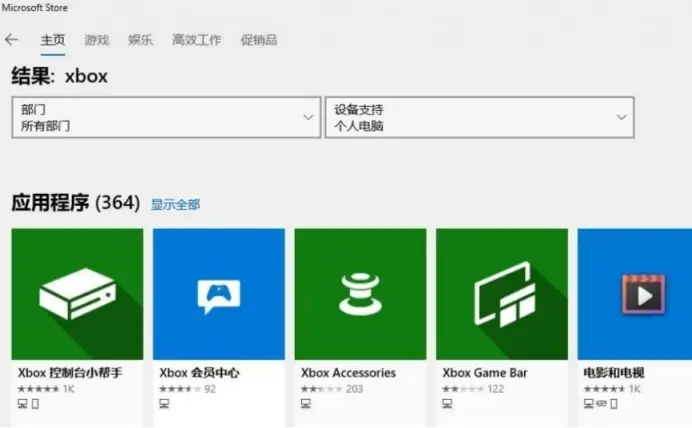This screenshot has height=428, width=692.
Task: Click the 显示全部 link
Action: pos(175,204)
